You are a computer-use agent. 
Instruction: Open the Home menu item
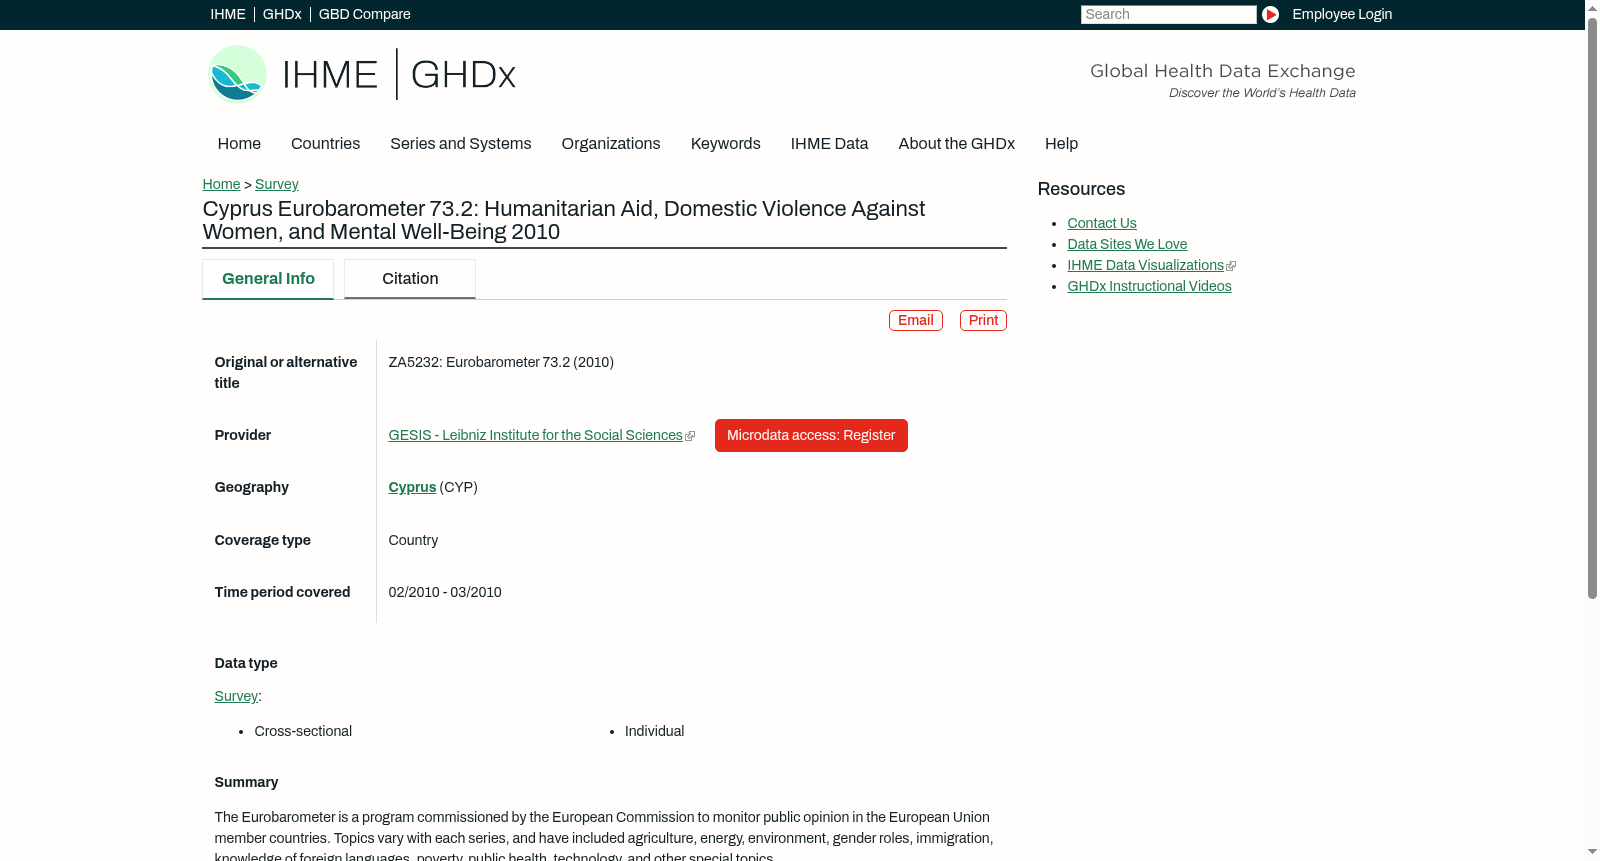pyautogui.click(x=239, y=144)
